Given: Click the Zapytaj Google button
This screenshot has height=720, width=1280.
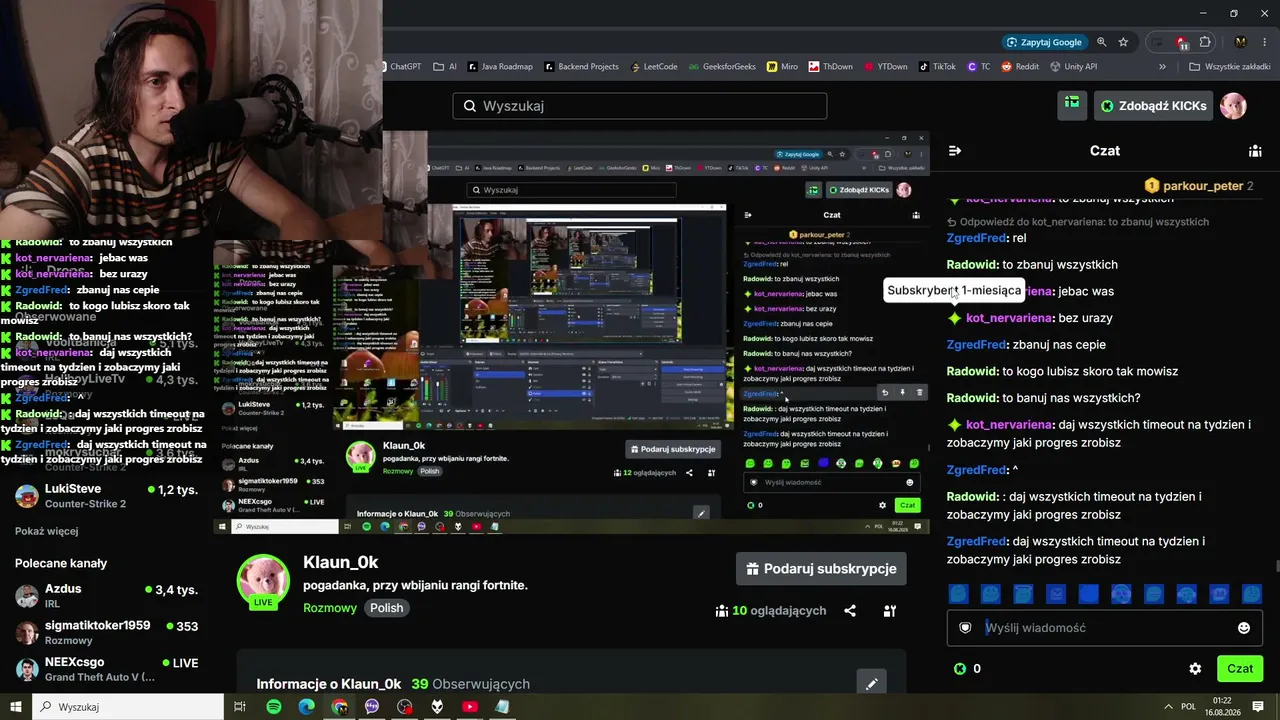Looking at the screenshot, I should click(1044, 42).
